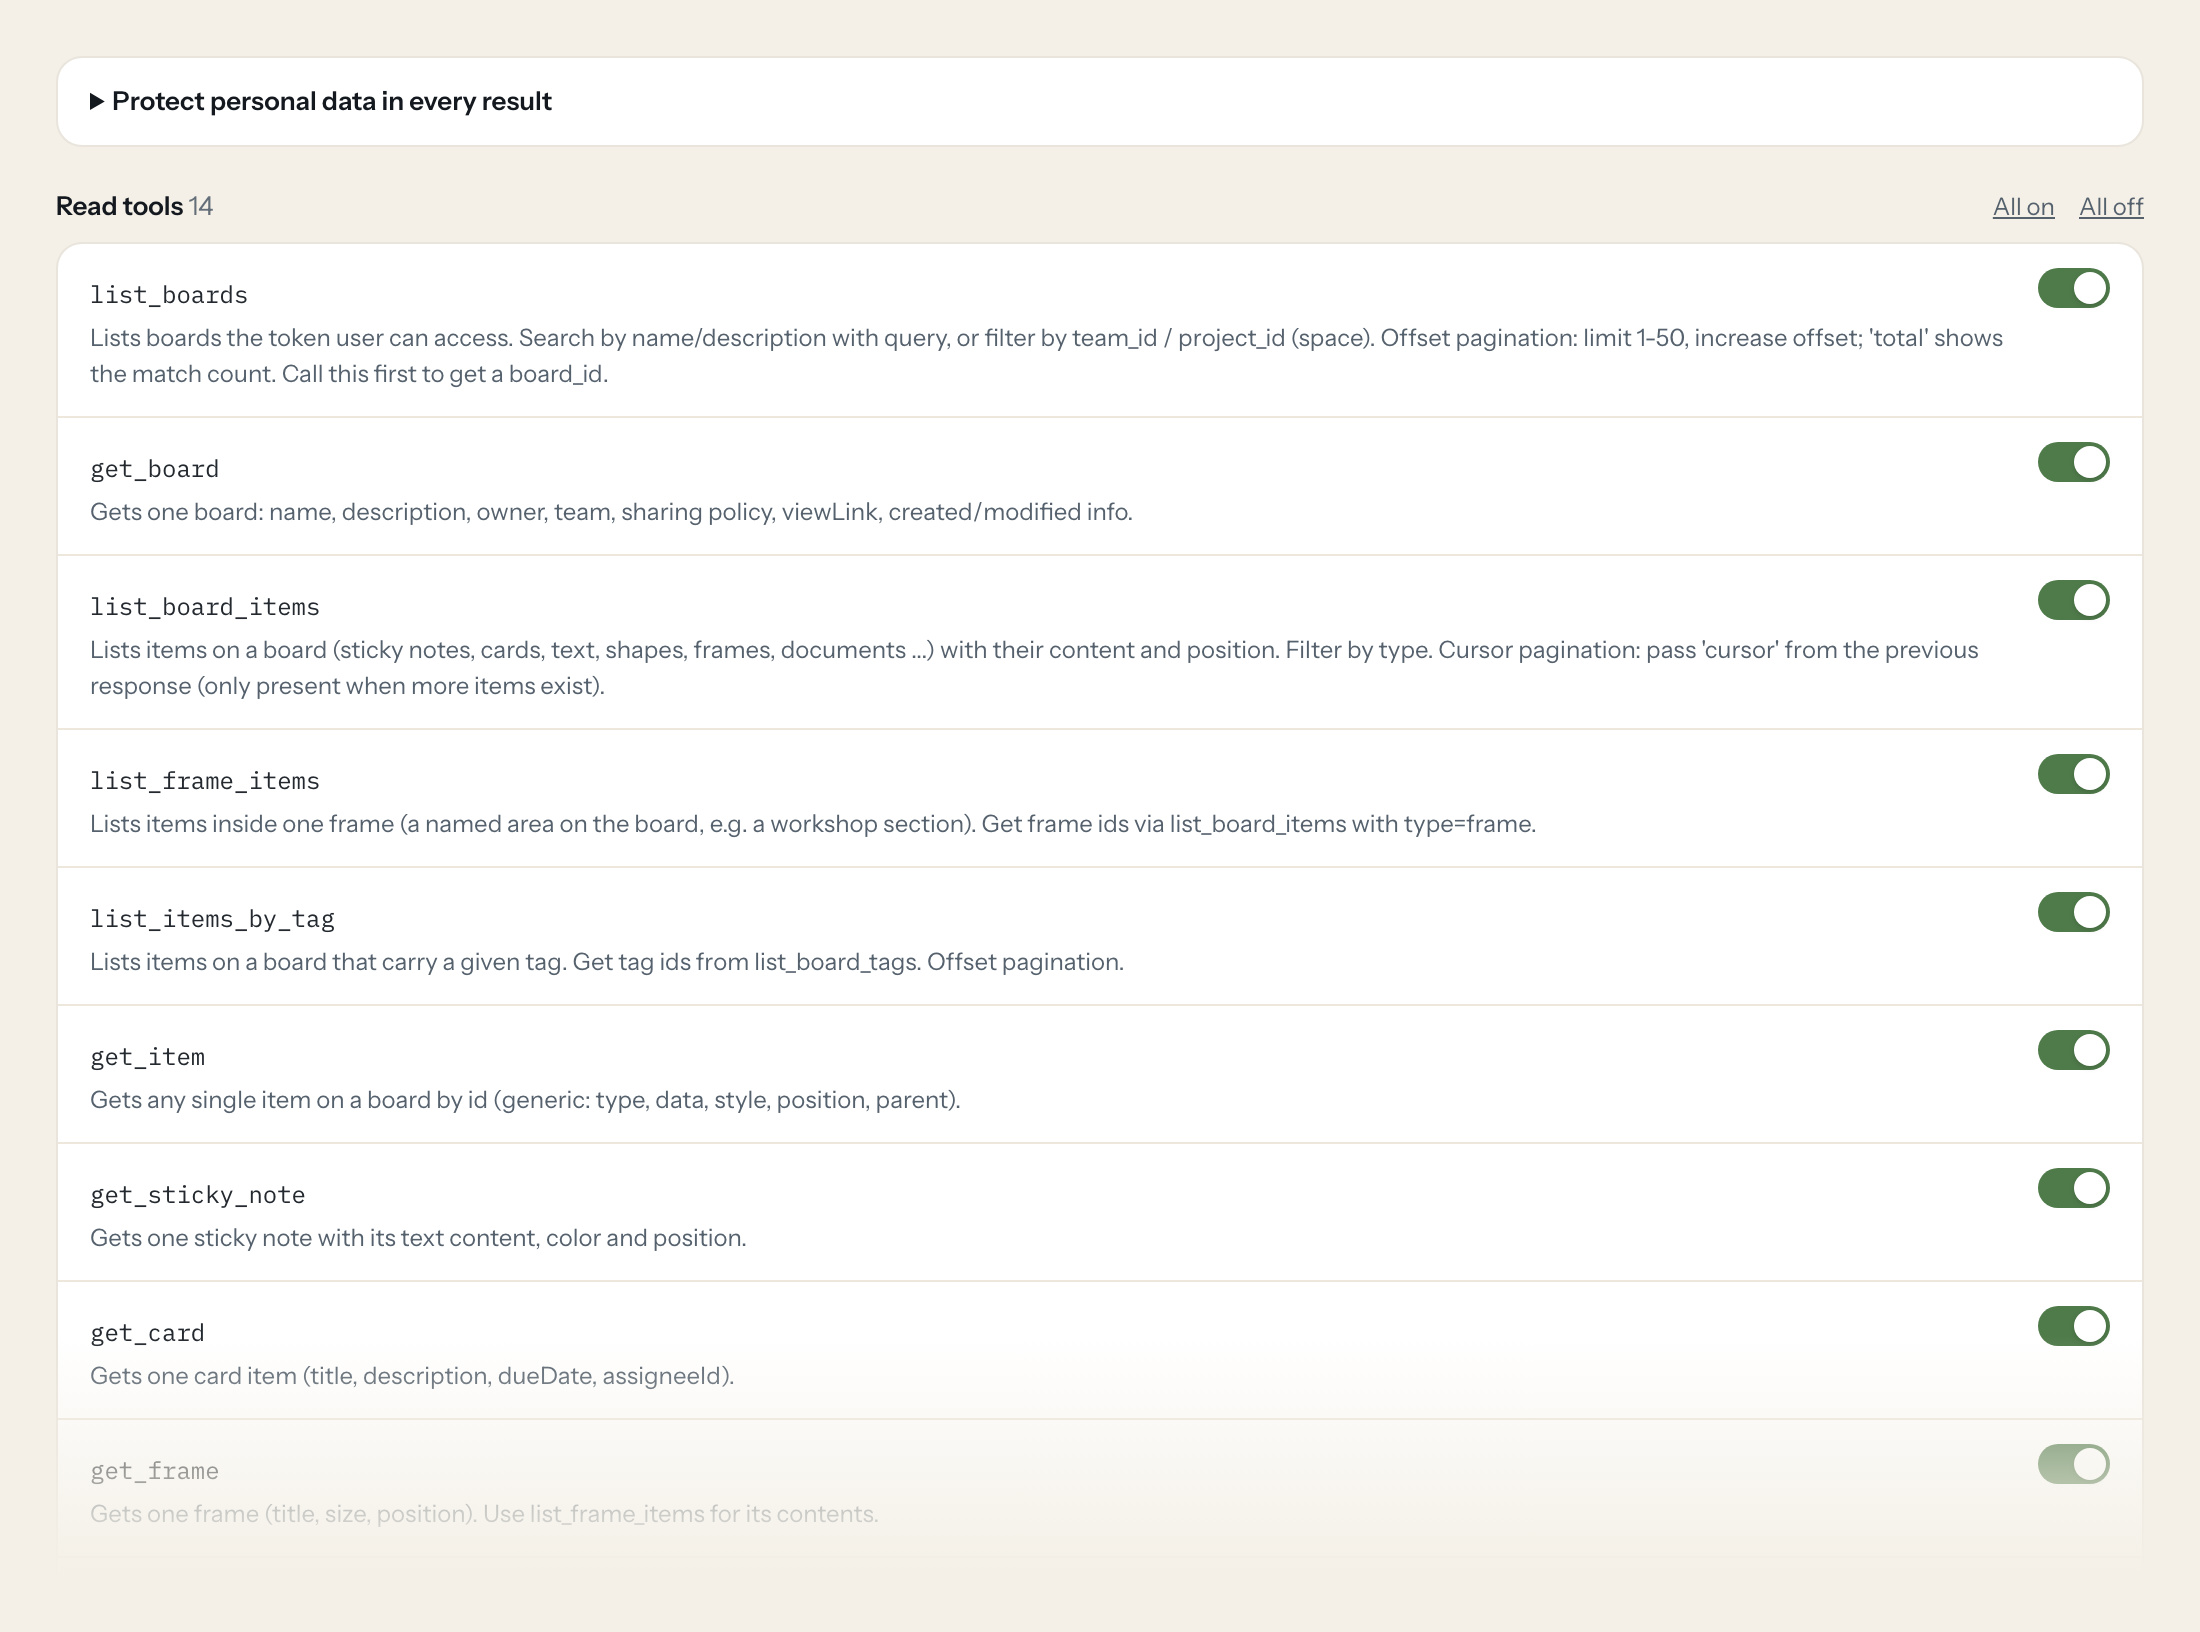Viewport: 2200px width, 1632px height.
Task: Click description 'Gets one frame (title, size, position)'
Action: coord(484,1514)
